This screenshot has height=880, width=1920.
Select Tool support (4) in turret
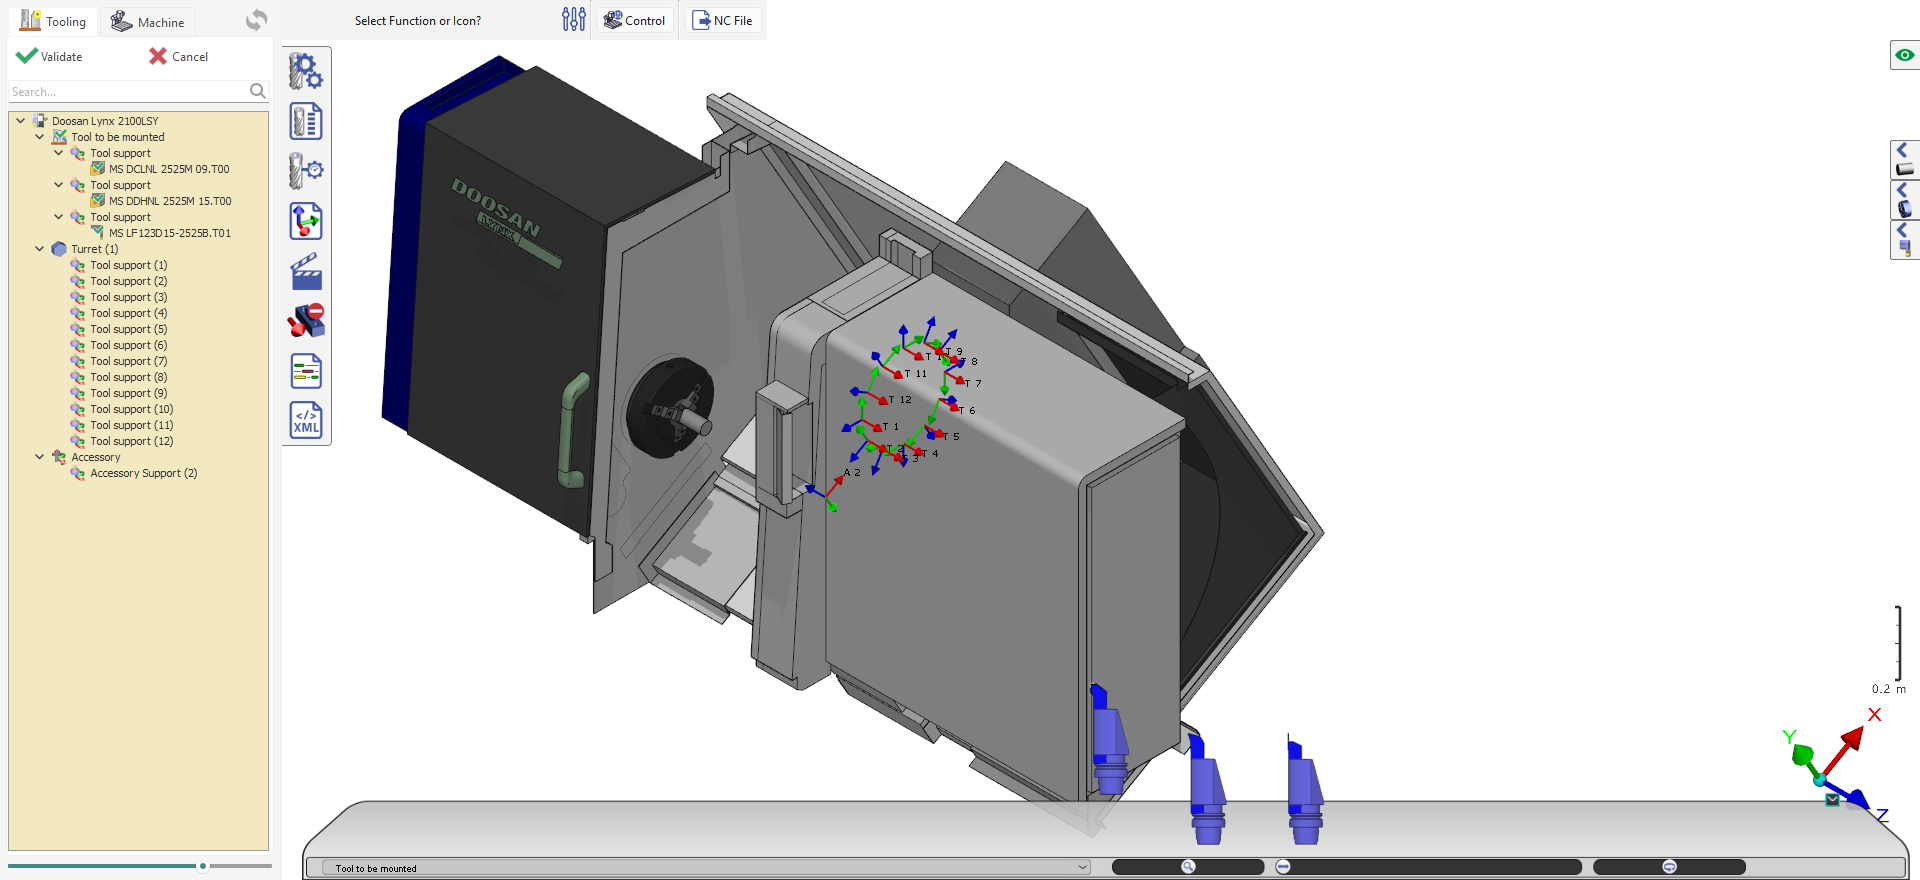[x=129, y=313]
